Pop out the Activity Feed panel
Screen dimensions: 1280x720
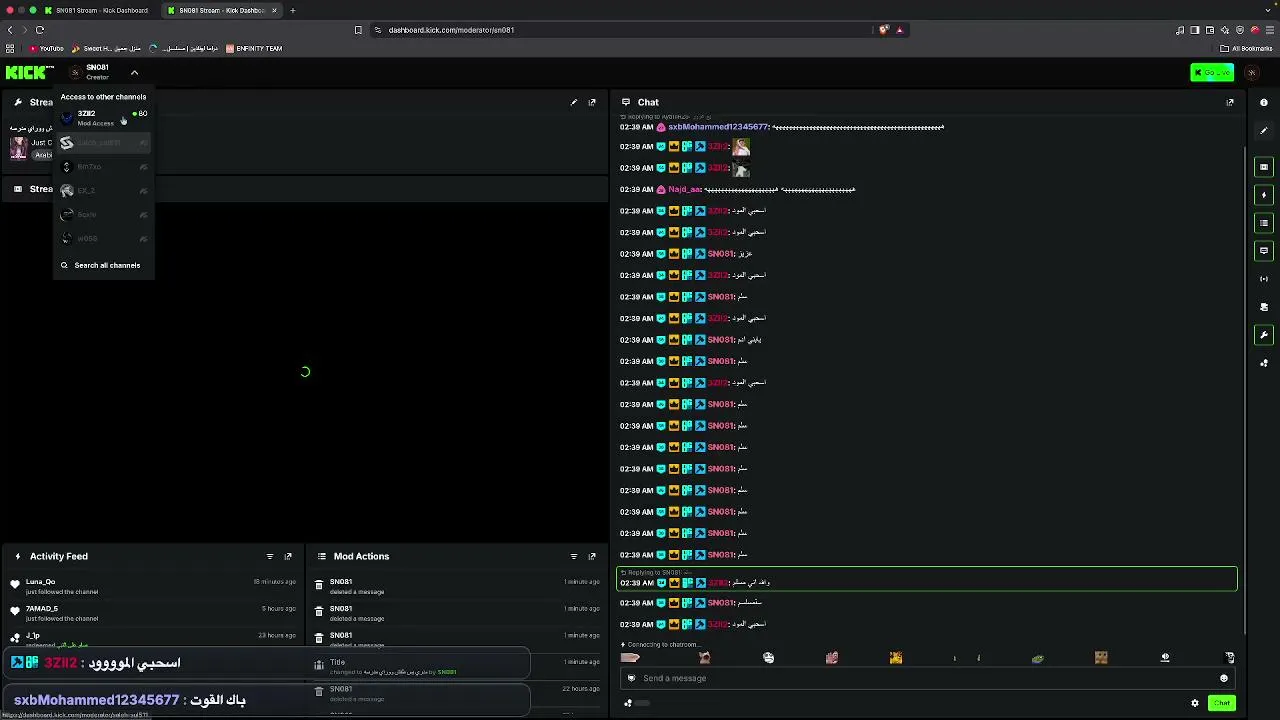tap(288, 556)
